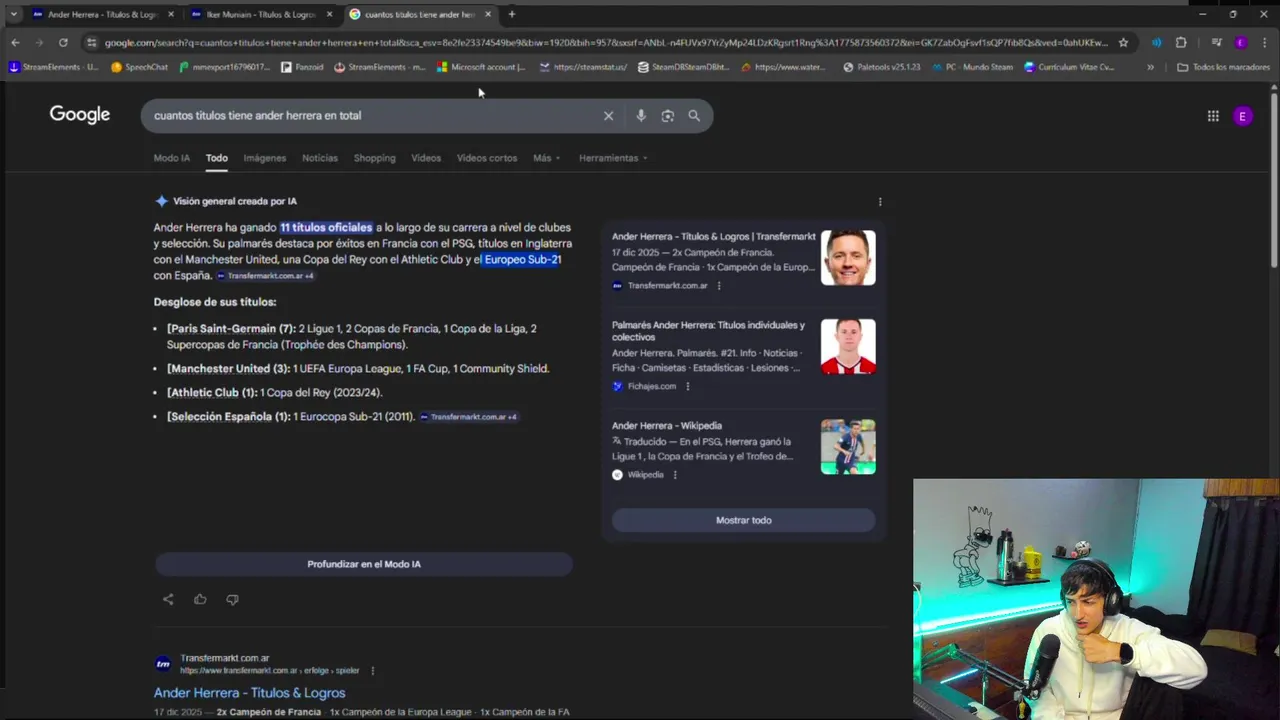Expand the Herramientas dropdown
Image resolution: width=1280 pixels, height=720 pixels.
click(613, 158)
